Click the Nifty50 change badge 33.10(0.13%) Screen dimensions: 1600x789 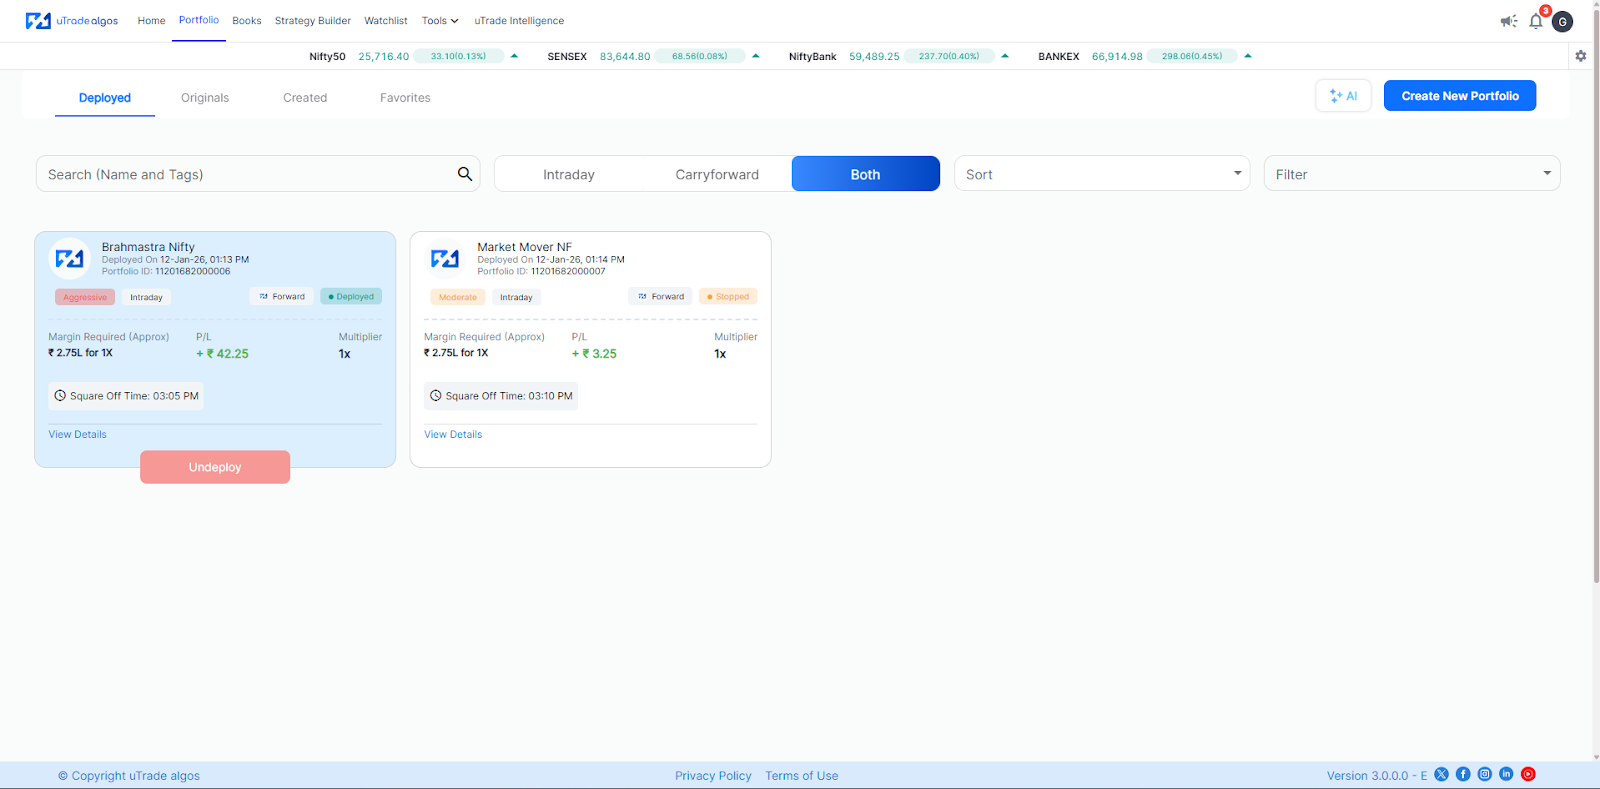click(459, 56)
